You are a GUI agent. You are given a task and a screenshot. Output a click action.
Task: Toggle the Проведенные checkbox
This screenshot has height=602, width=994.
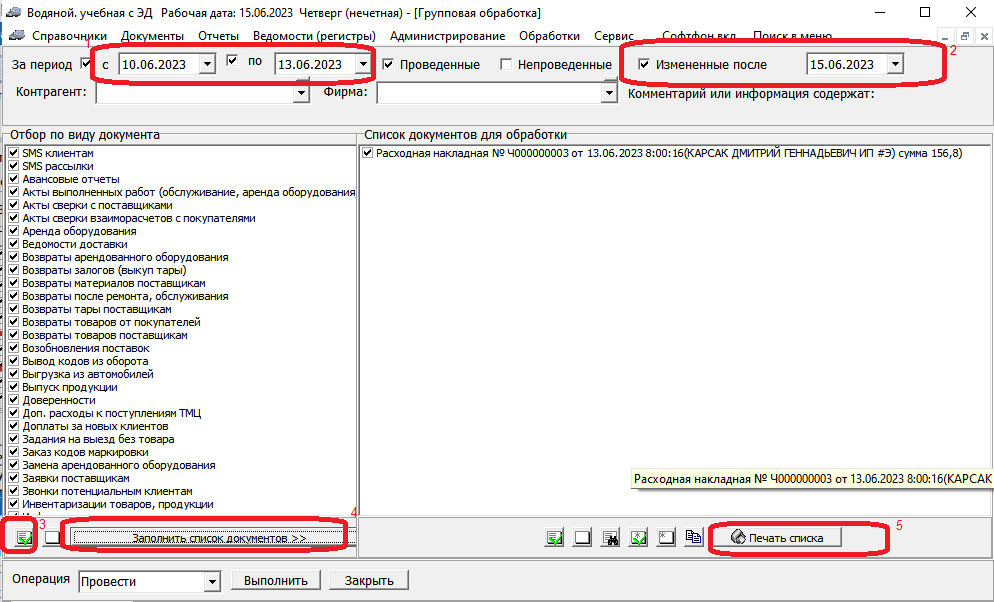[389, 65]
